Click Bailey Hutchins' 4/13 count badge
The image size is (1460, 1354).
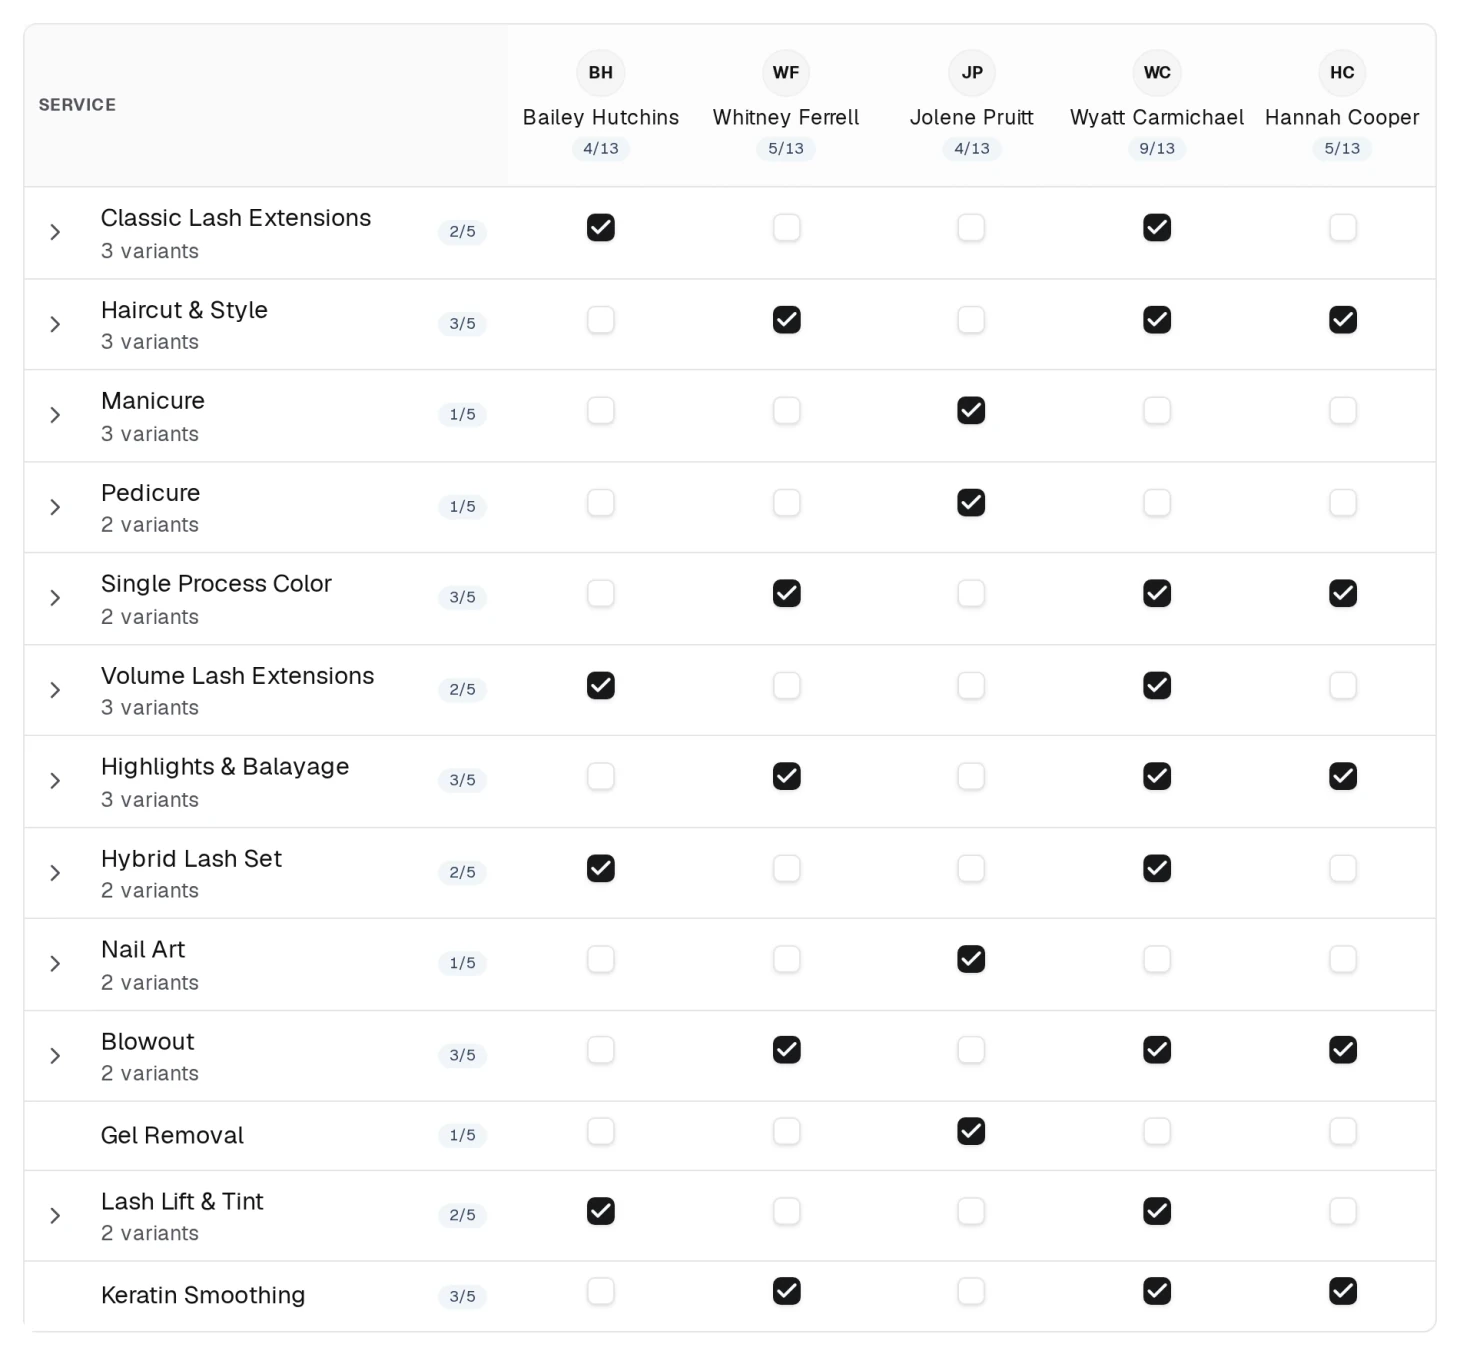[601, 148]
